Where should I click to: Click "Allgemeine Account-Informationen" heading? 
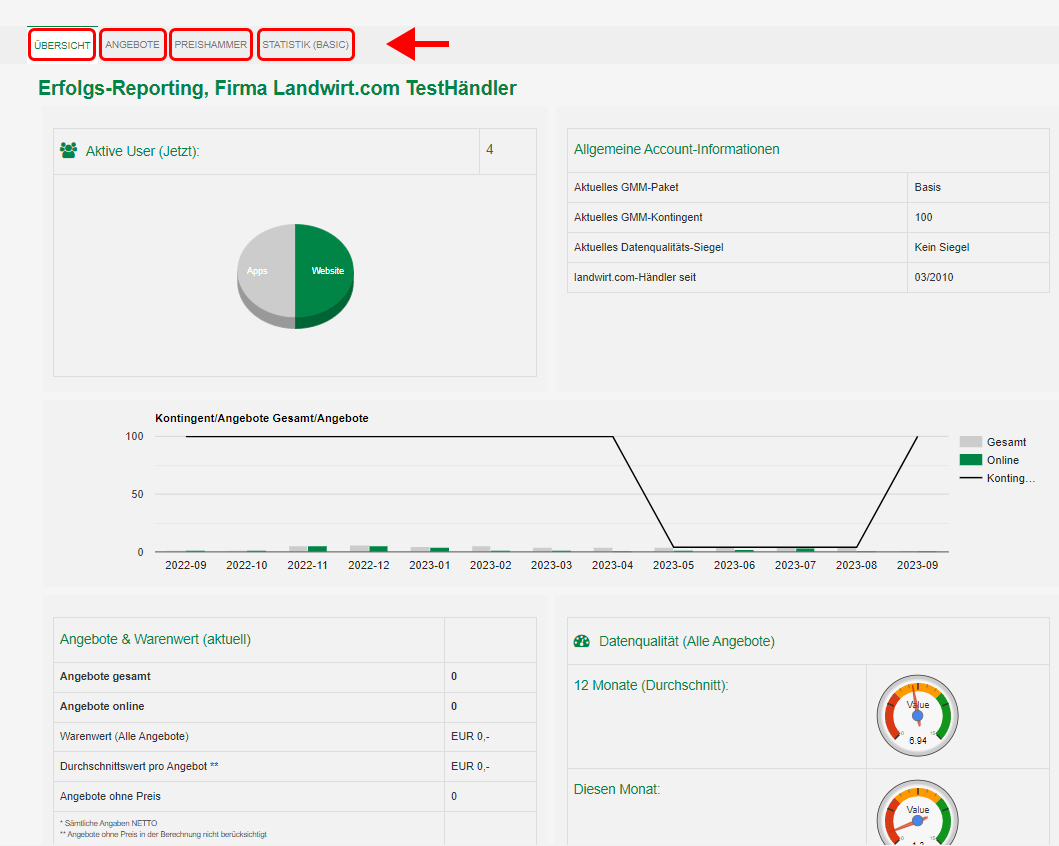pos(676,149)
